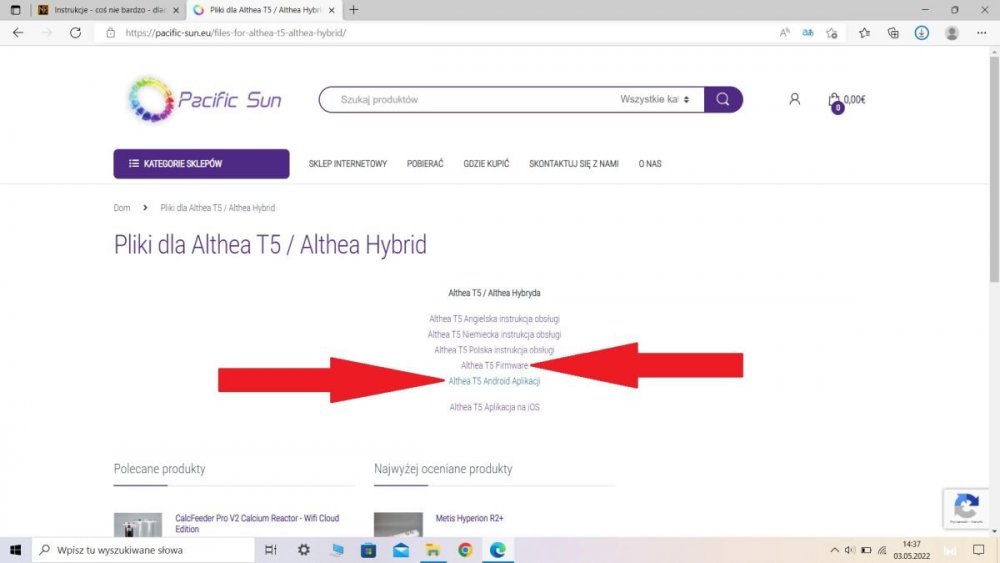Click the browser back arrow
The width and height of the screenshot is (1000, 563).
[17, 33]
